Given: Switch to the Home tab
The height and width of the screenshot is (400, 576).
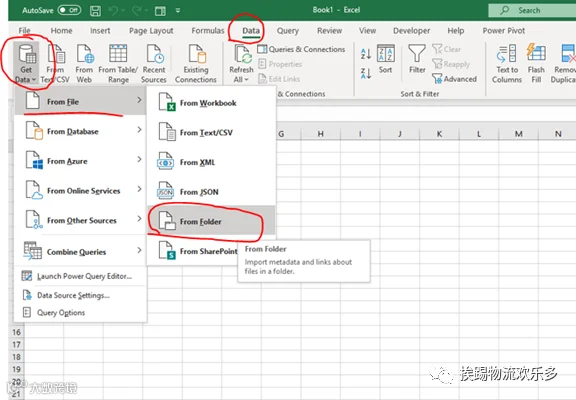Looking at the screenshot, I should 61,31.
